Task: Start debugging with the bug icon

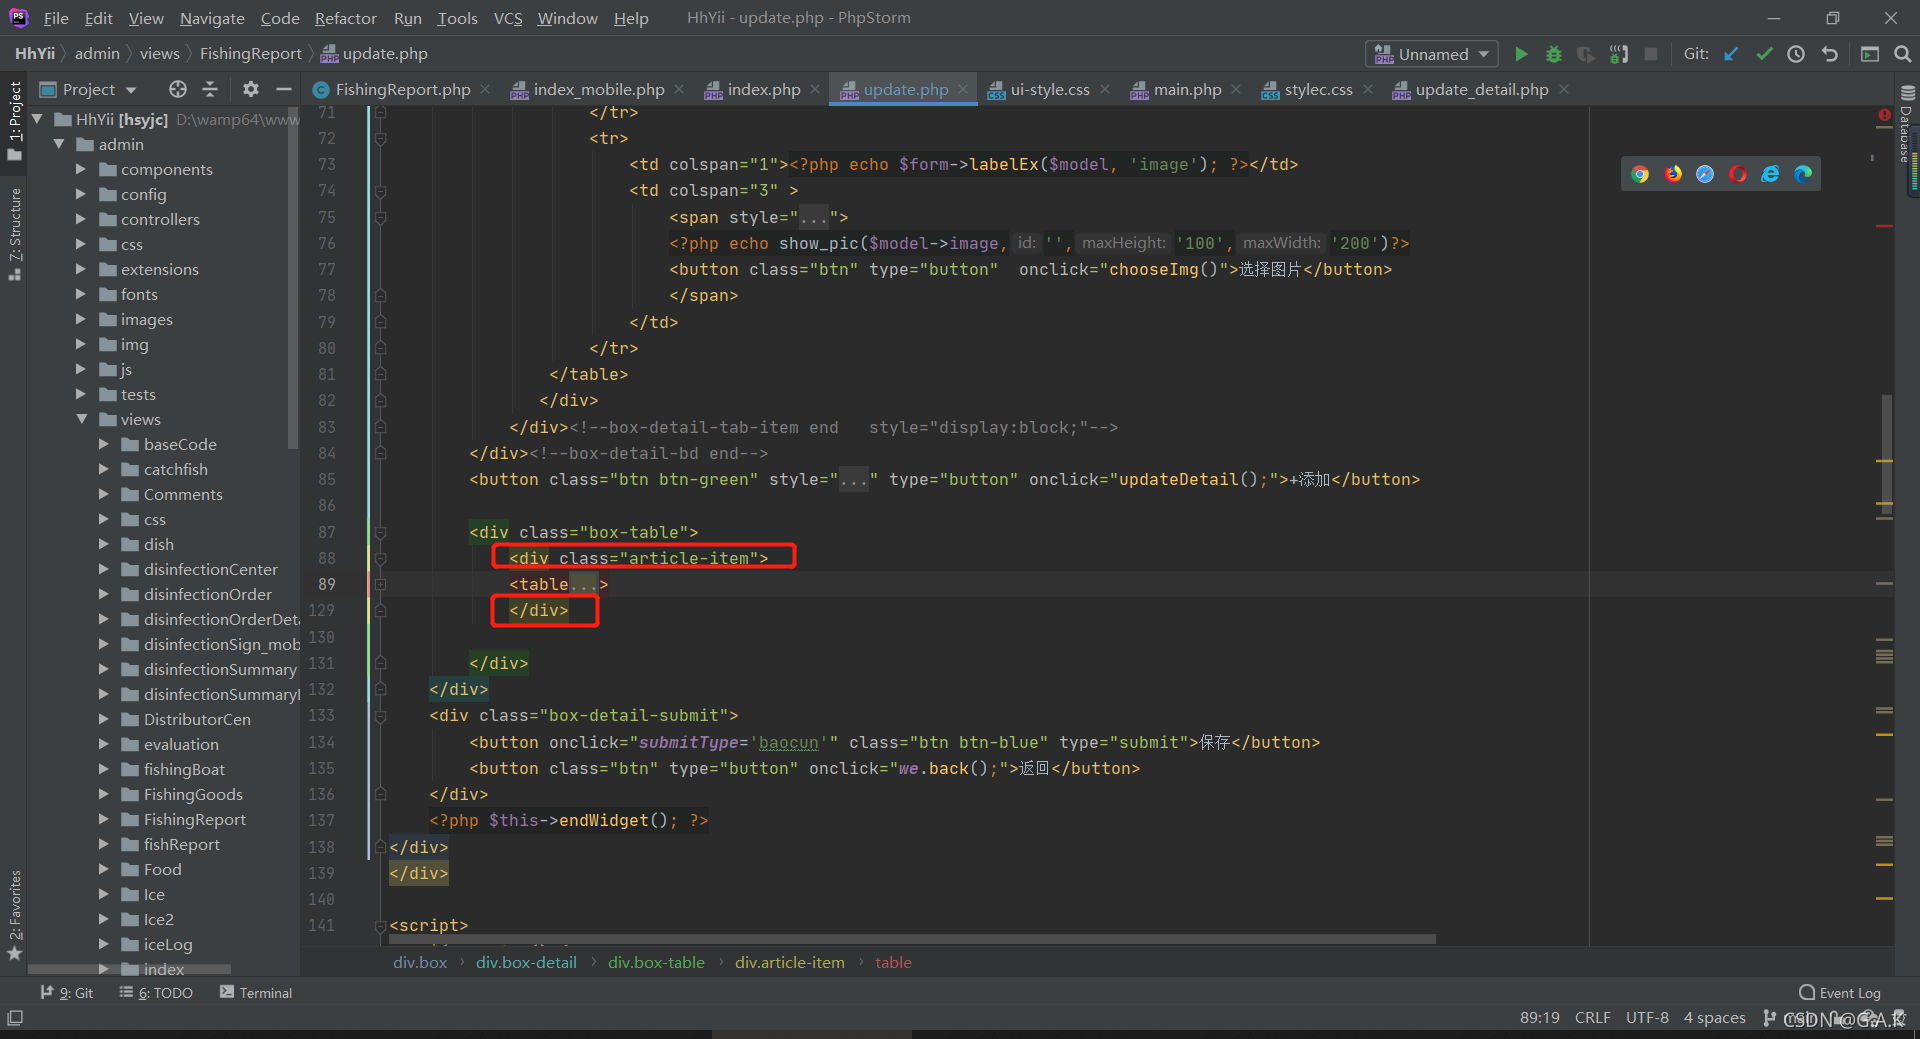Action: tap(1554, 54)
